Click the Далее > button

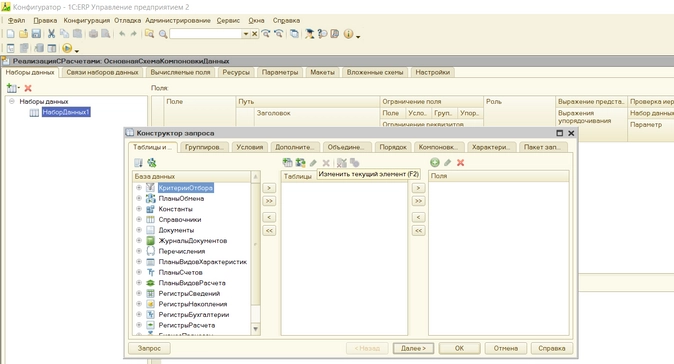(x=413, y=348)
